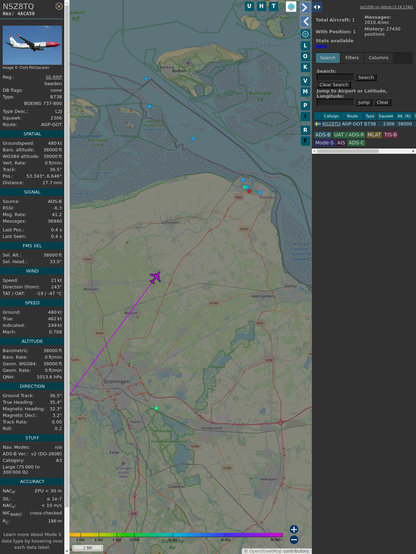This screenshot has width=416, height=554.
Task: Click the K map control button
Action: (305, 67)
